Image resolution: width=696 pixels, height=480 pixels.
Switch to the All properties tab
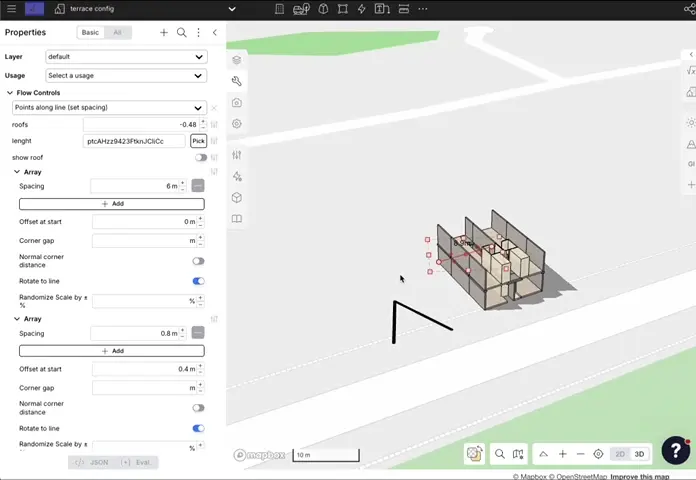tap(117, 33)
